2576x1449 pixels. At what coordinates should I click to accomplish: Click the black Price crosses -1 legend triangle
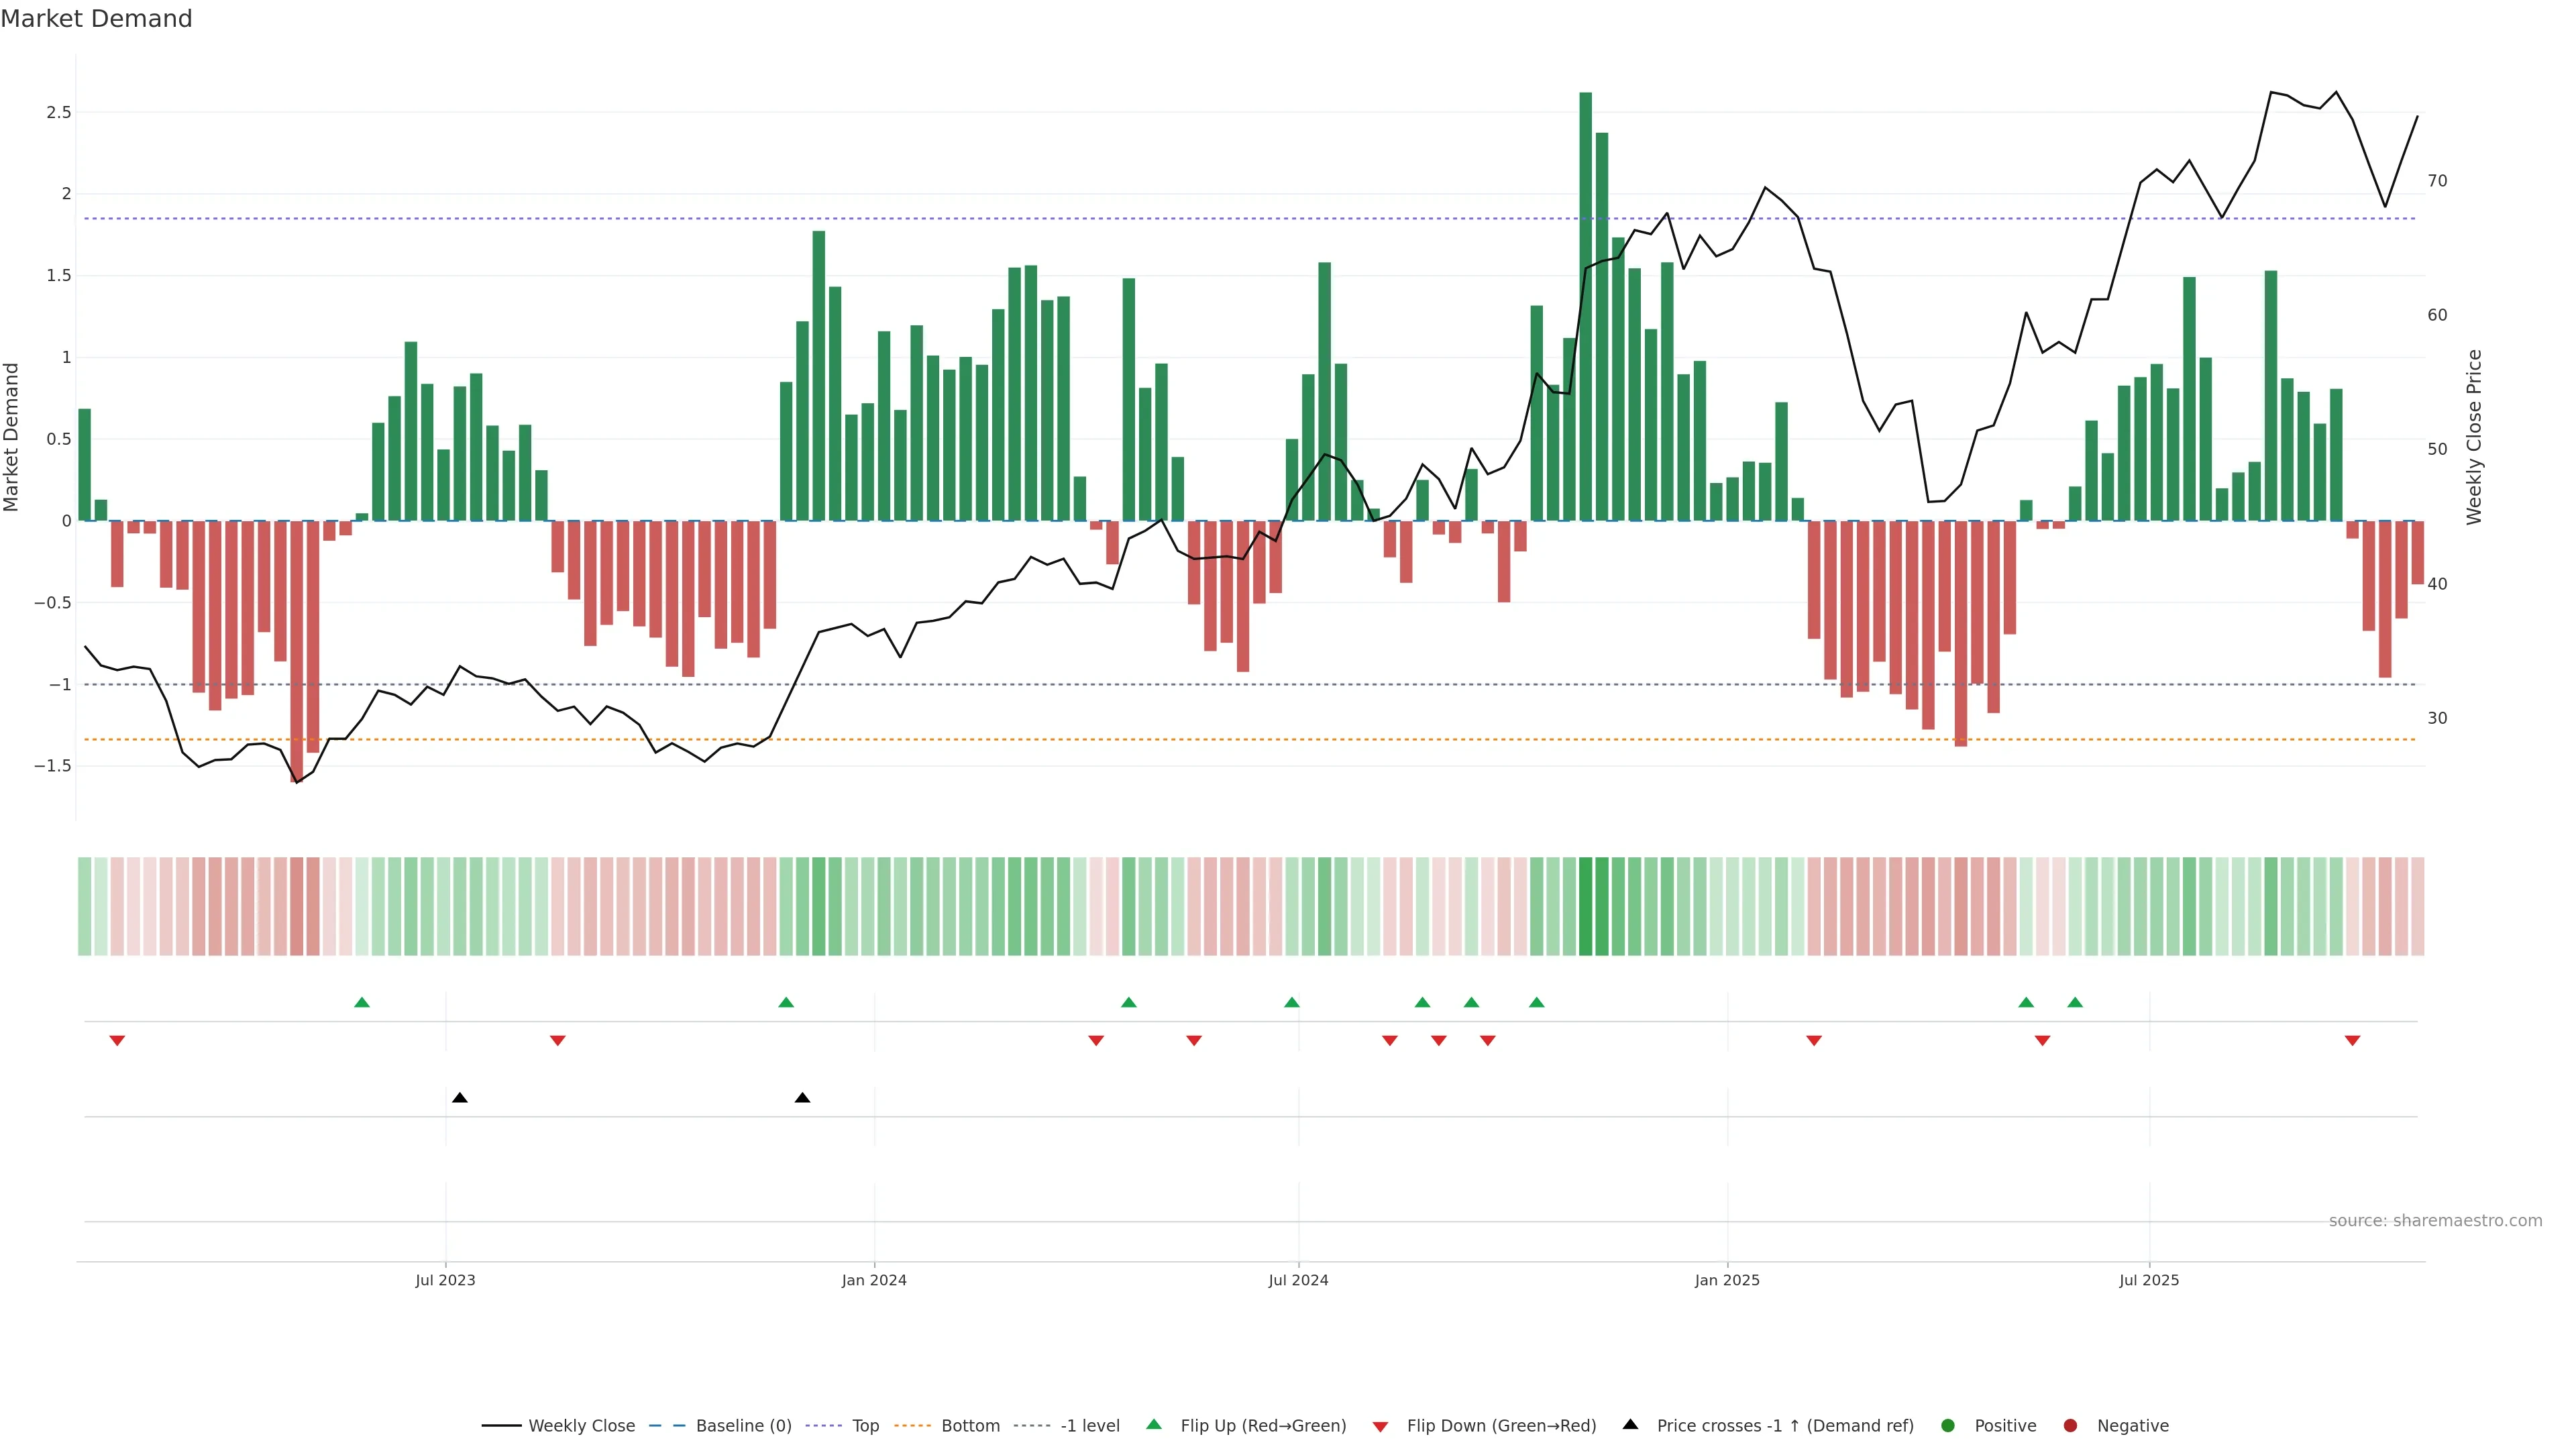(x=1630, y=1424)
